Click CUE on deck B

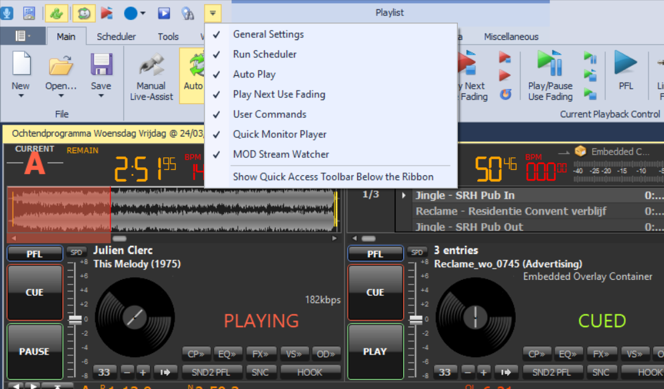[x=375, y=292]
